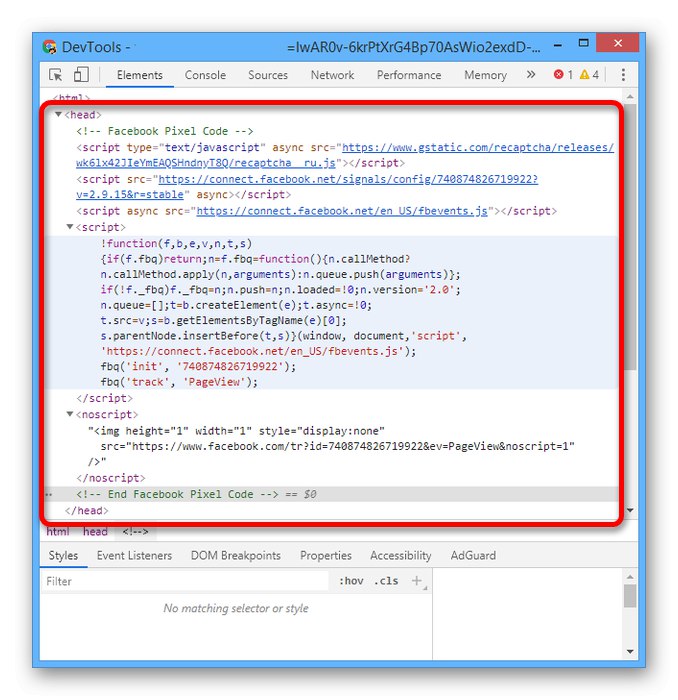Select the Event Listeners sidebar tab

tap(134, 555)
